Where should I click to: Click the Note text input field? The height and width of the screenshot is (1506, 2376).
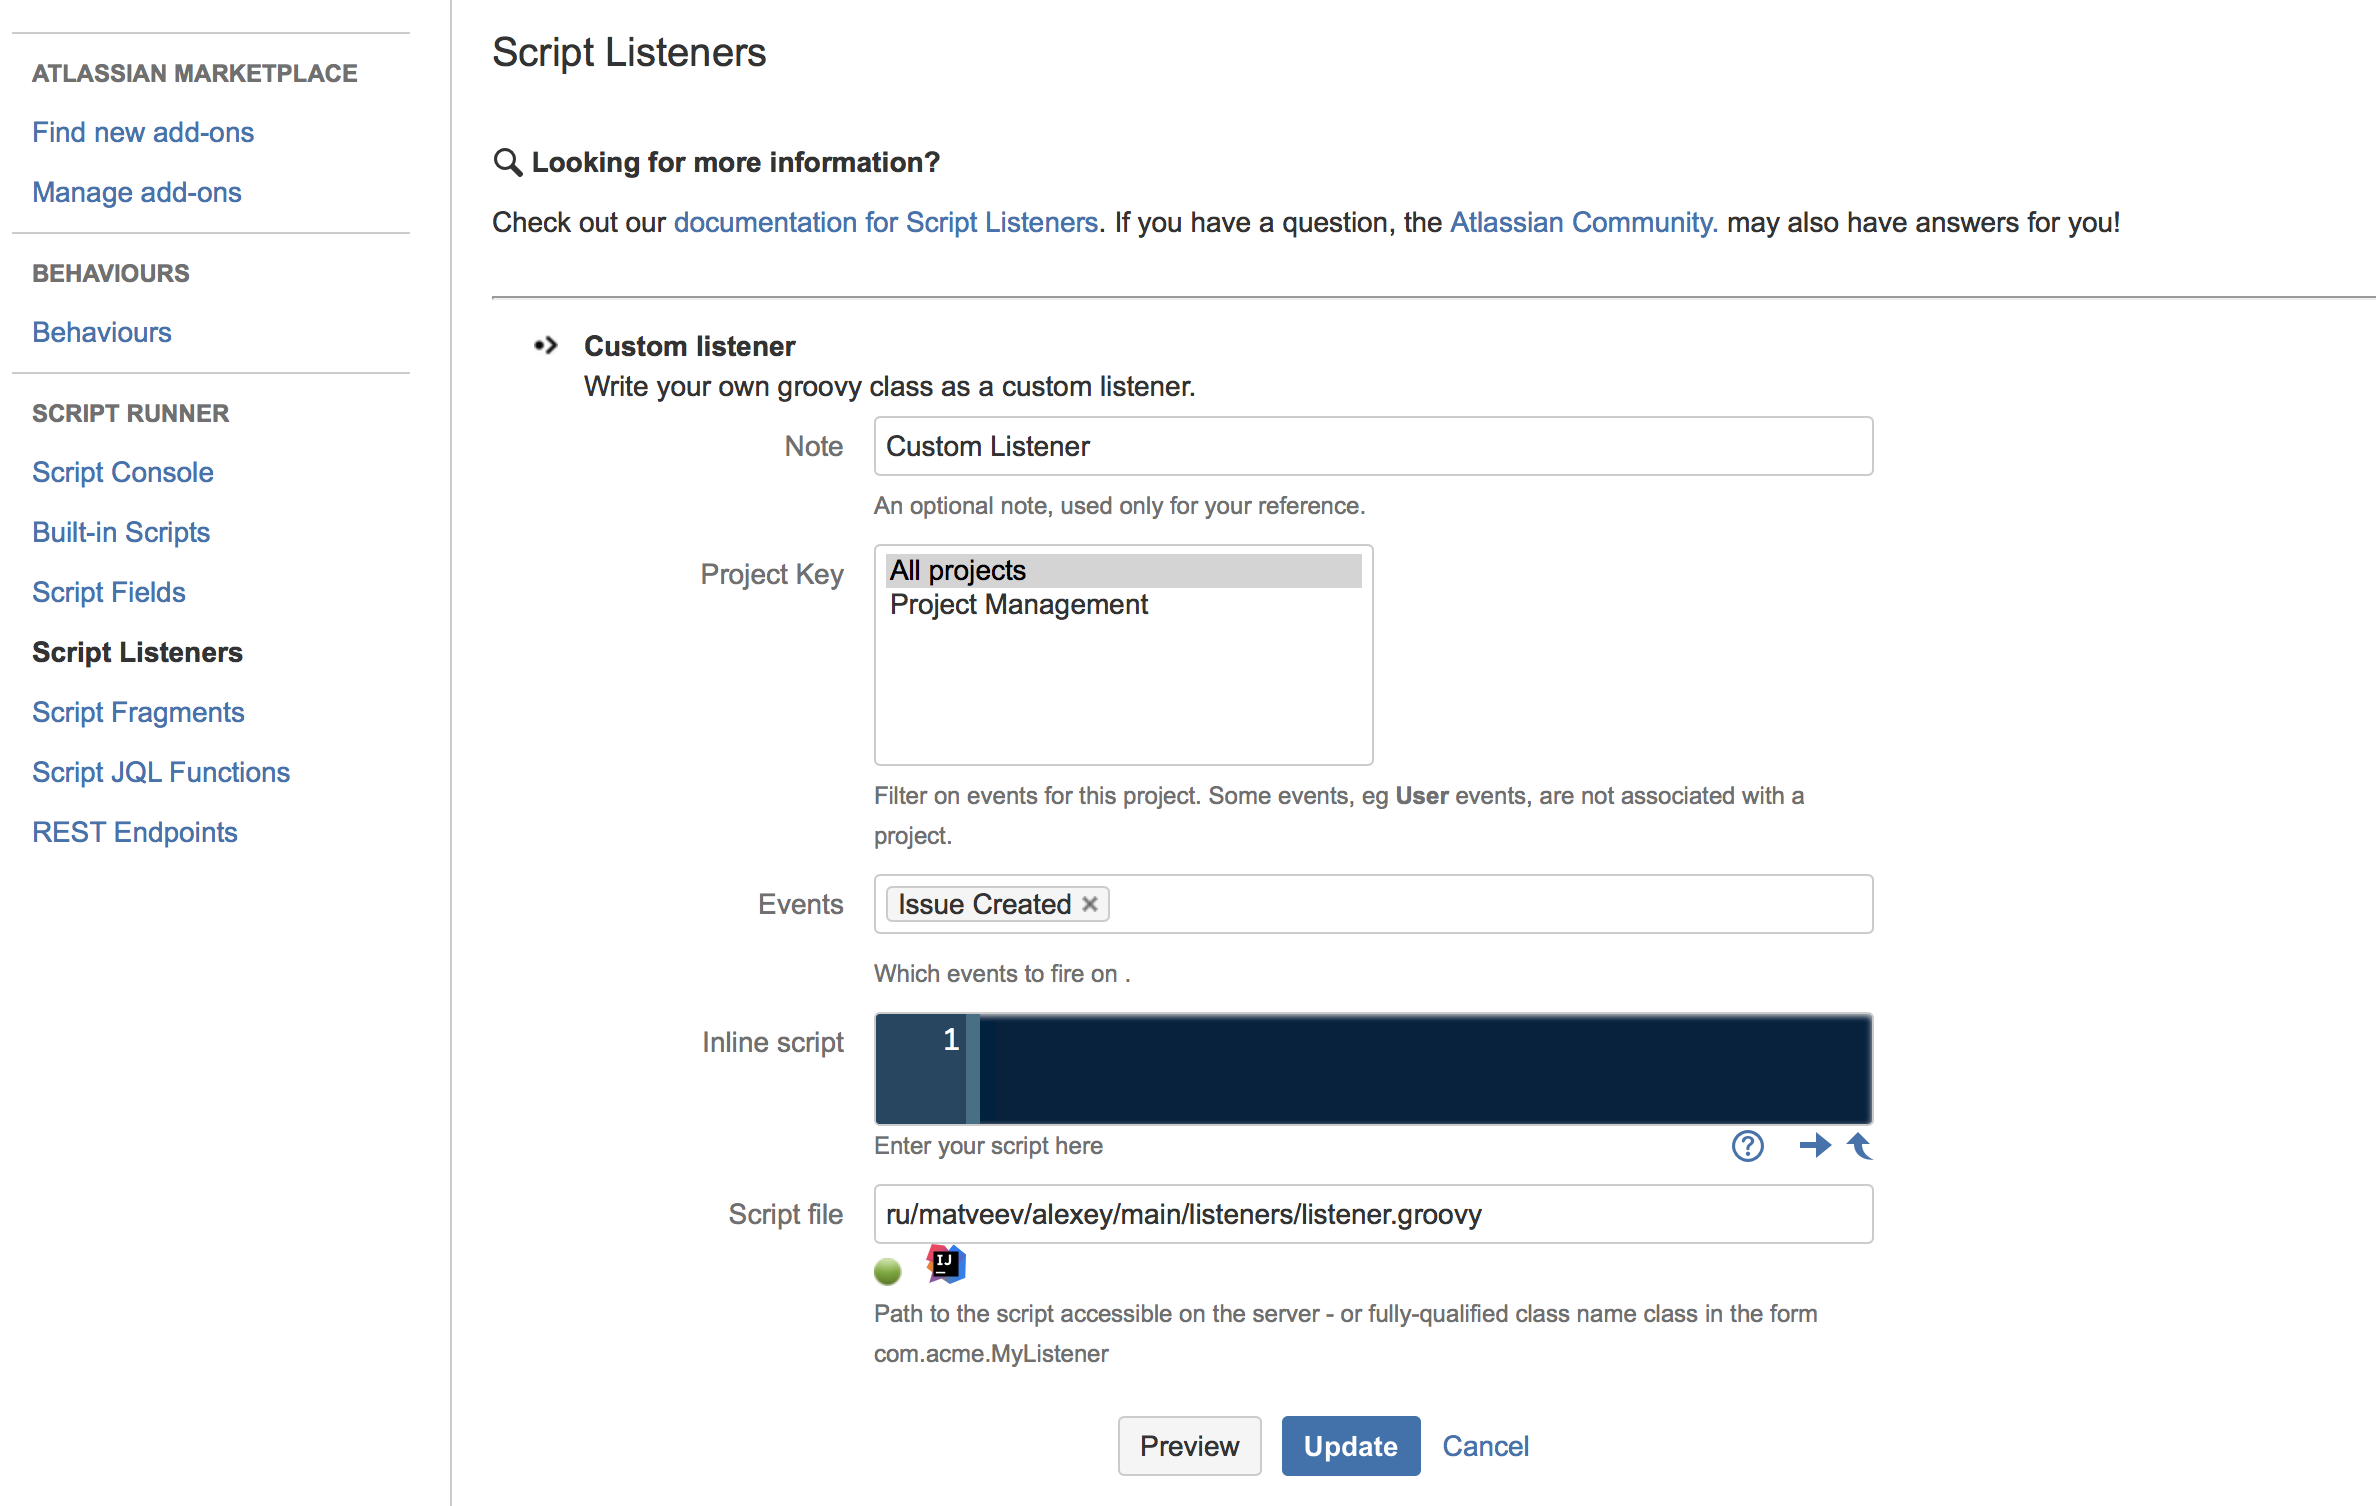click(x=1370, y=447)
